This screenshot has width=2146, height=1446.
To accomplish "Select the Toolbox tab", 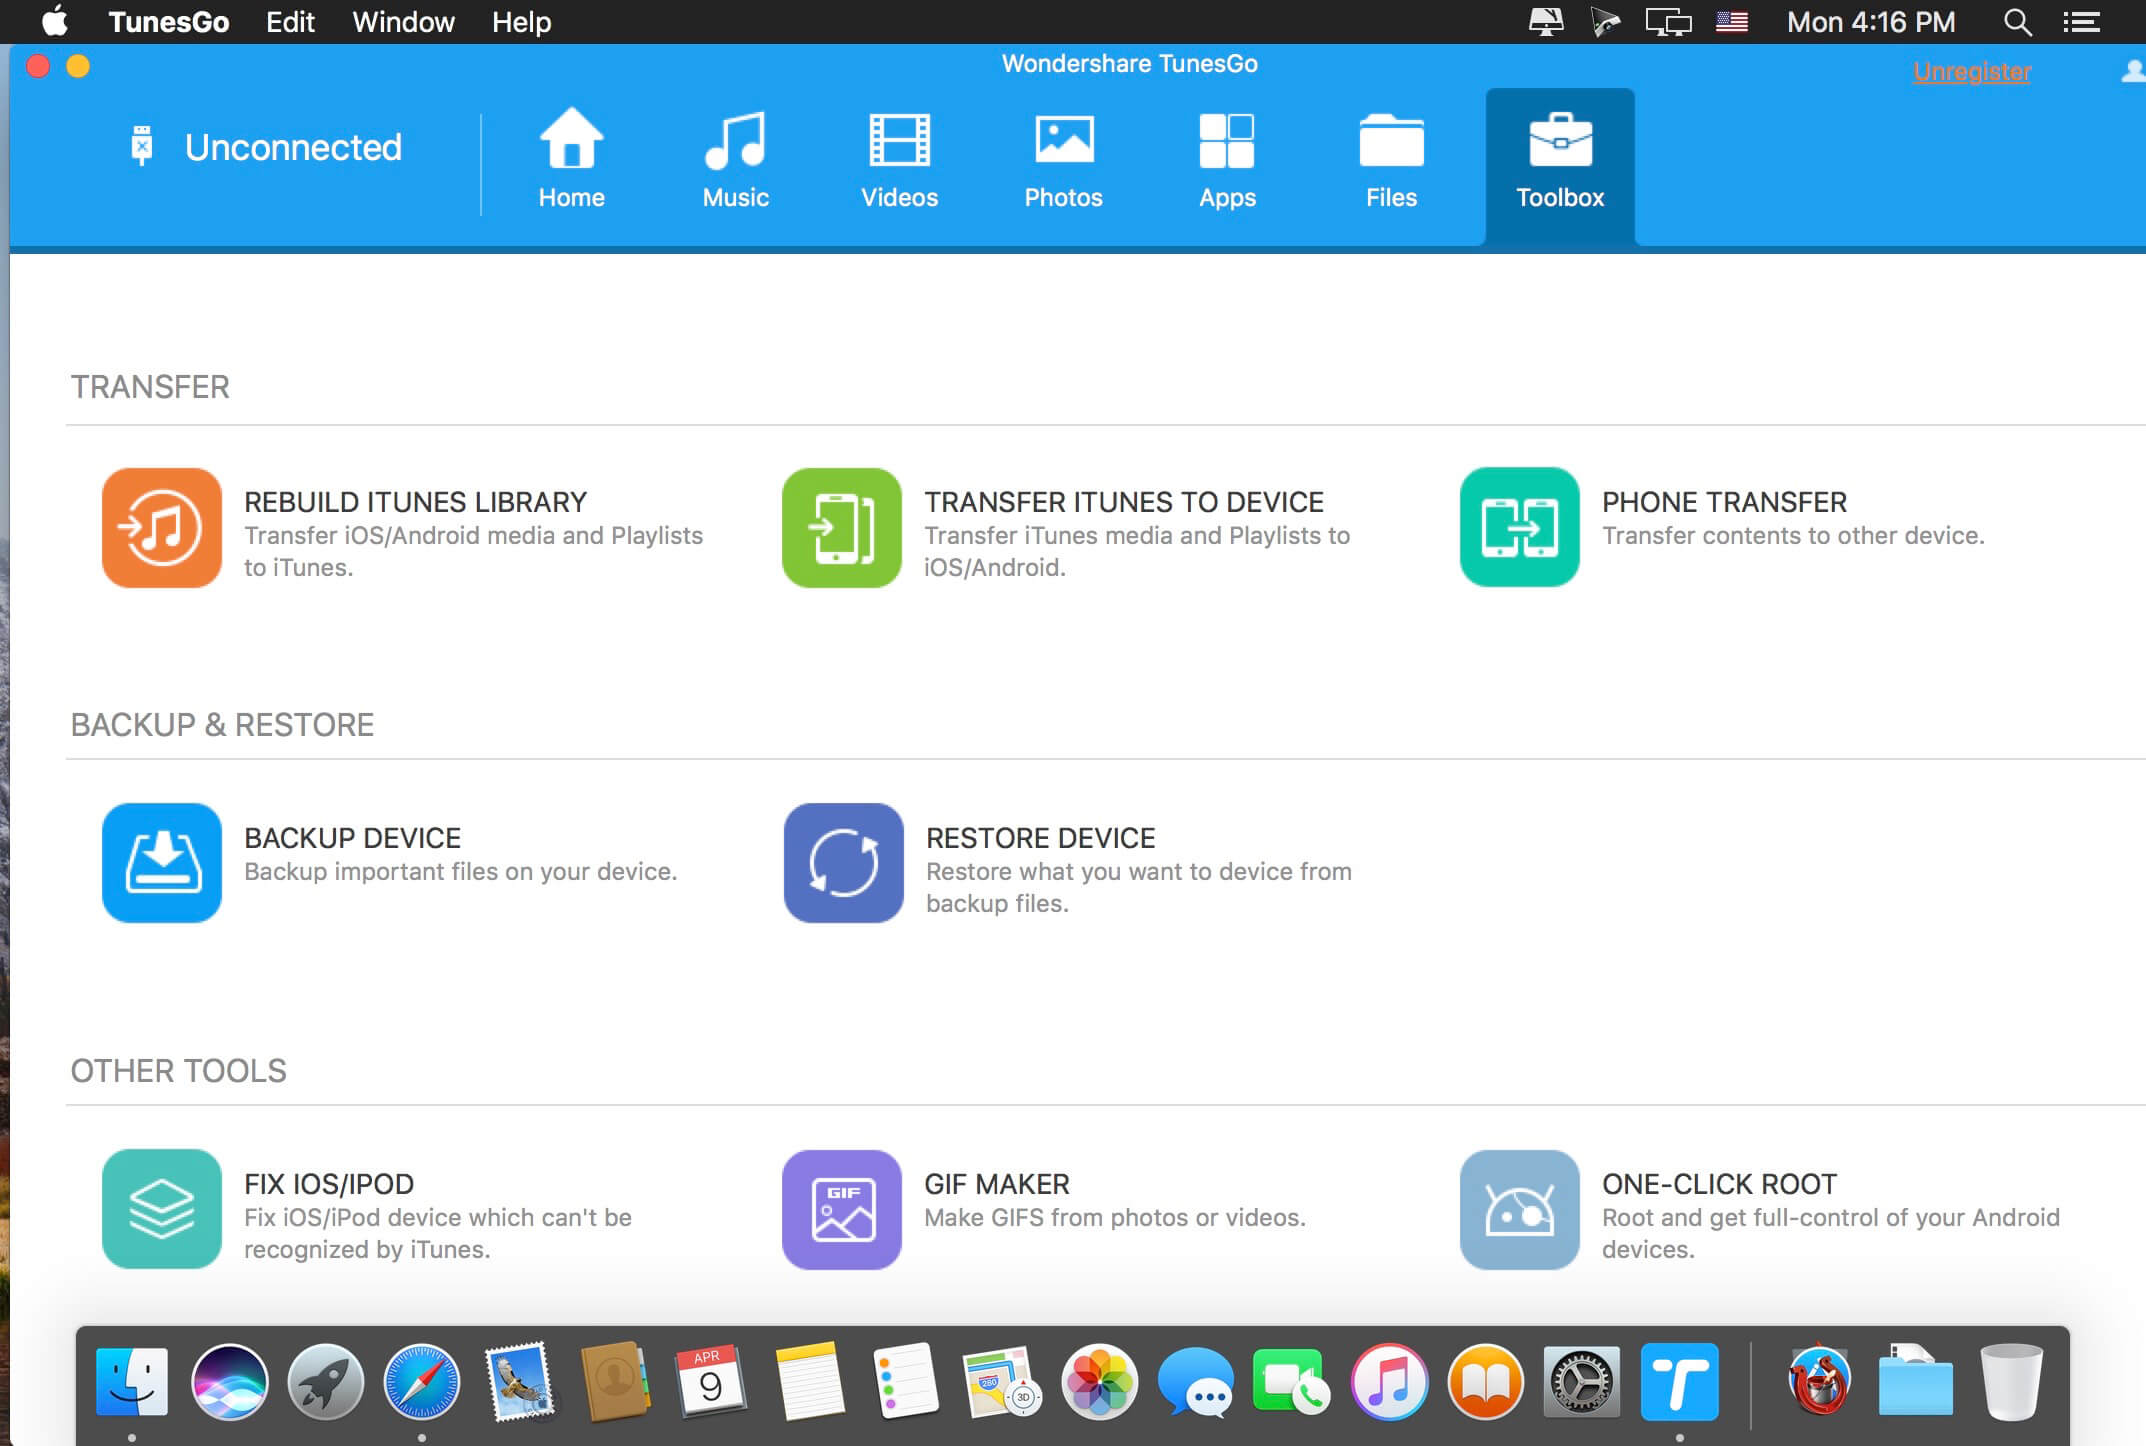I will point(1560,166).
